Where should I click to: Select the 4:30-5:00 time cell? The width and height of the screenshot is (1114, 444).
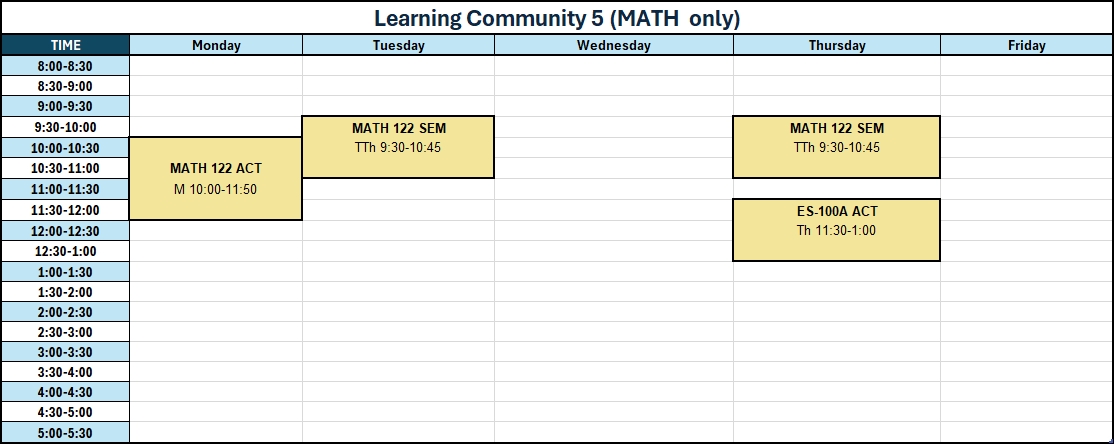(65, 412)
